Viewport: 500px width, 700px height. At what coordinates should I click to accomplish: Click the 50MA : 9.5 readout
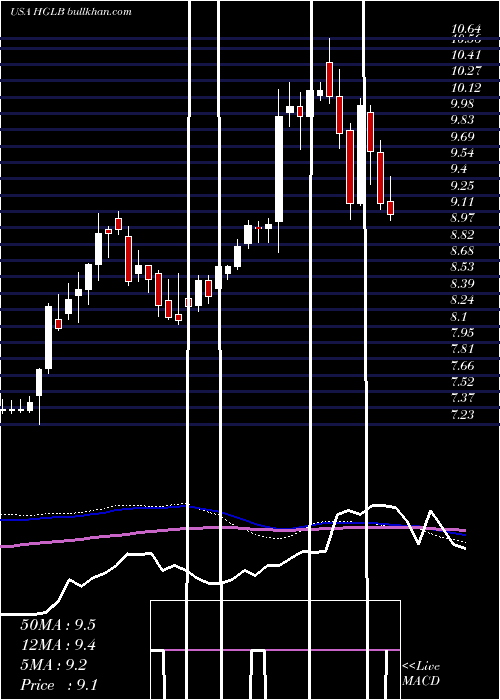[x=58, y=624]
